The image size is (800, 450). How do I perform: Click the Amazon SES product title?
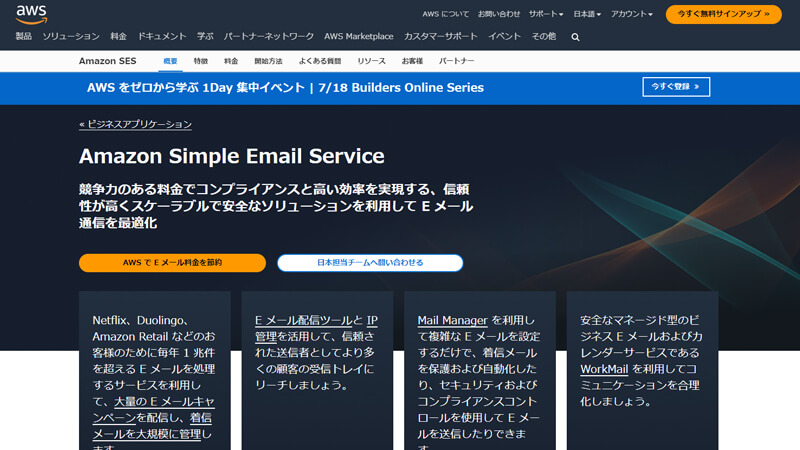tap(108, 61)
